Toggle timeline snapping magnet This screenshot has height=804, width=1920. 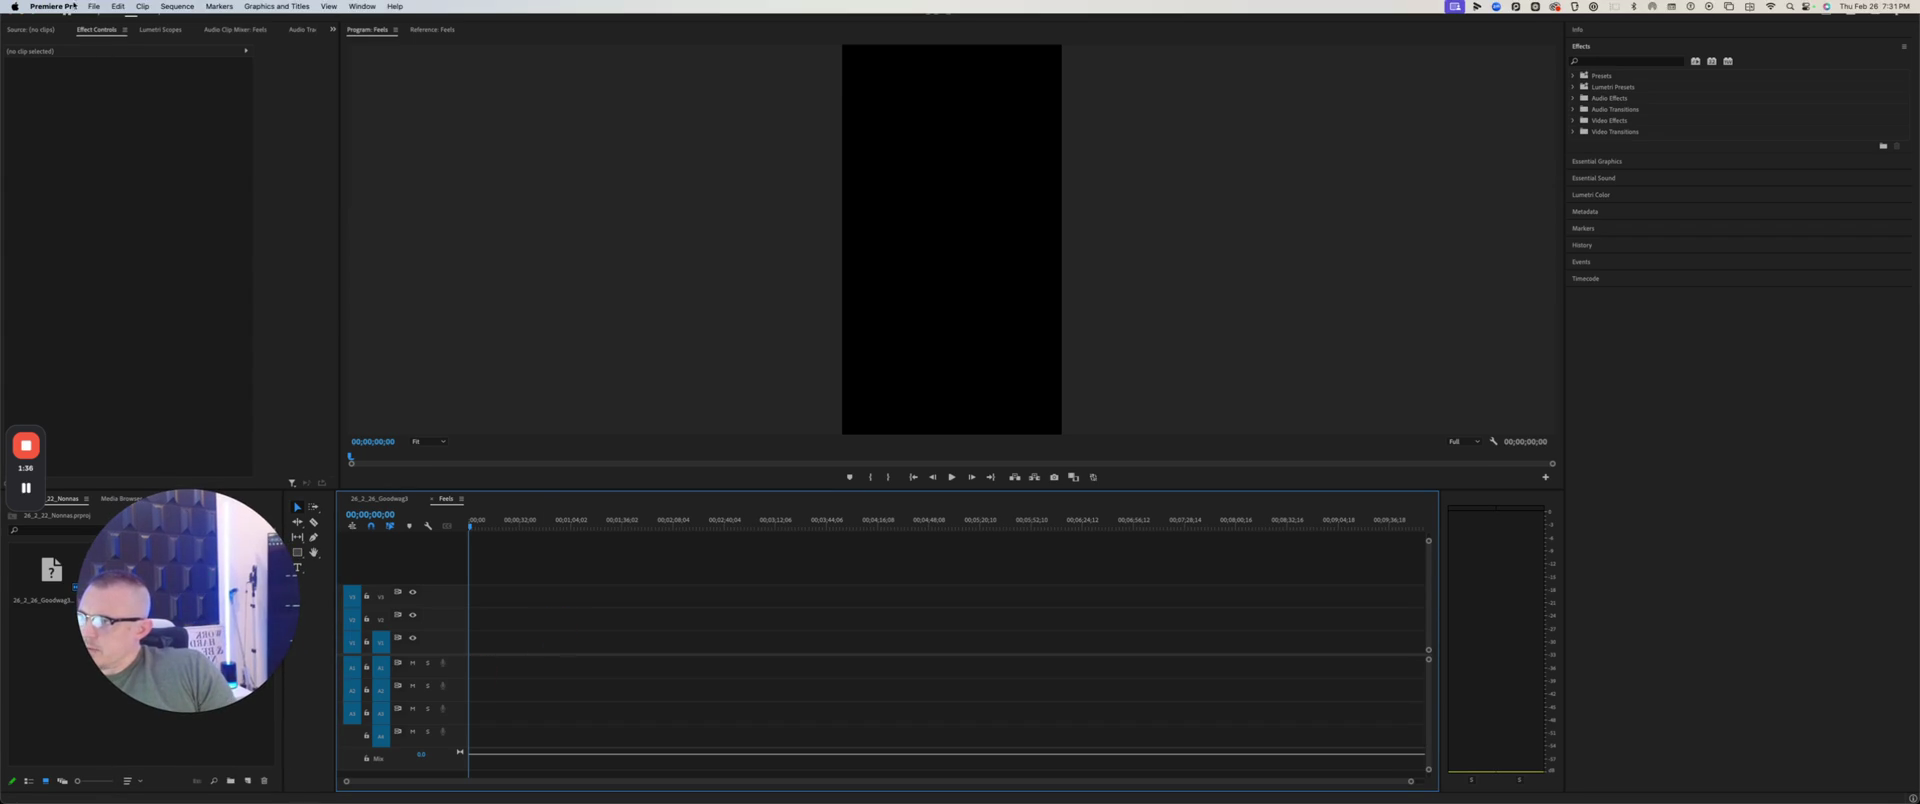pyautogui.click(x=371, y=526)
